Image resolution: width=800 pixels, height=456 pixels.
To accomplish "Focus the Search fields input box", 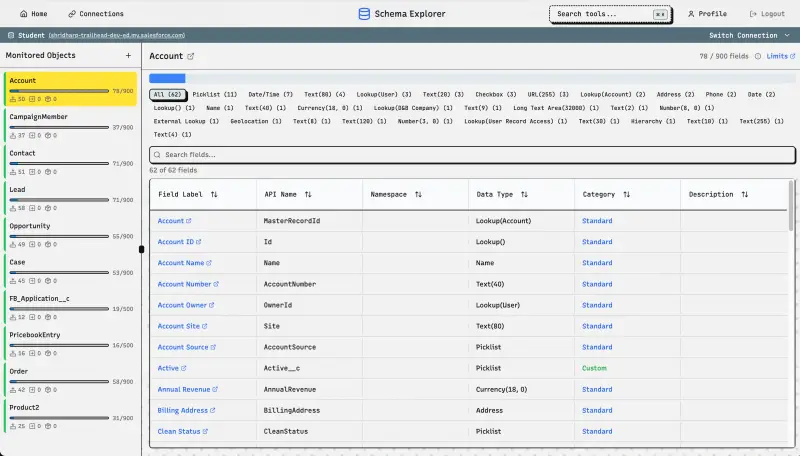I will coord(472,155).
